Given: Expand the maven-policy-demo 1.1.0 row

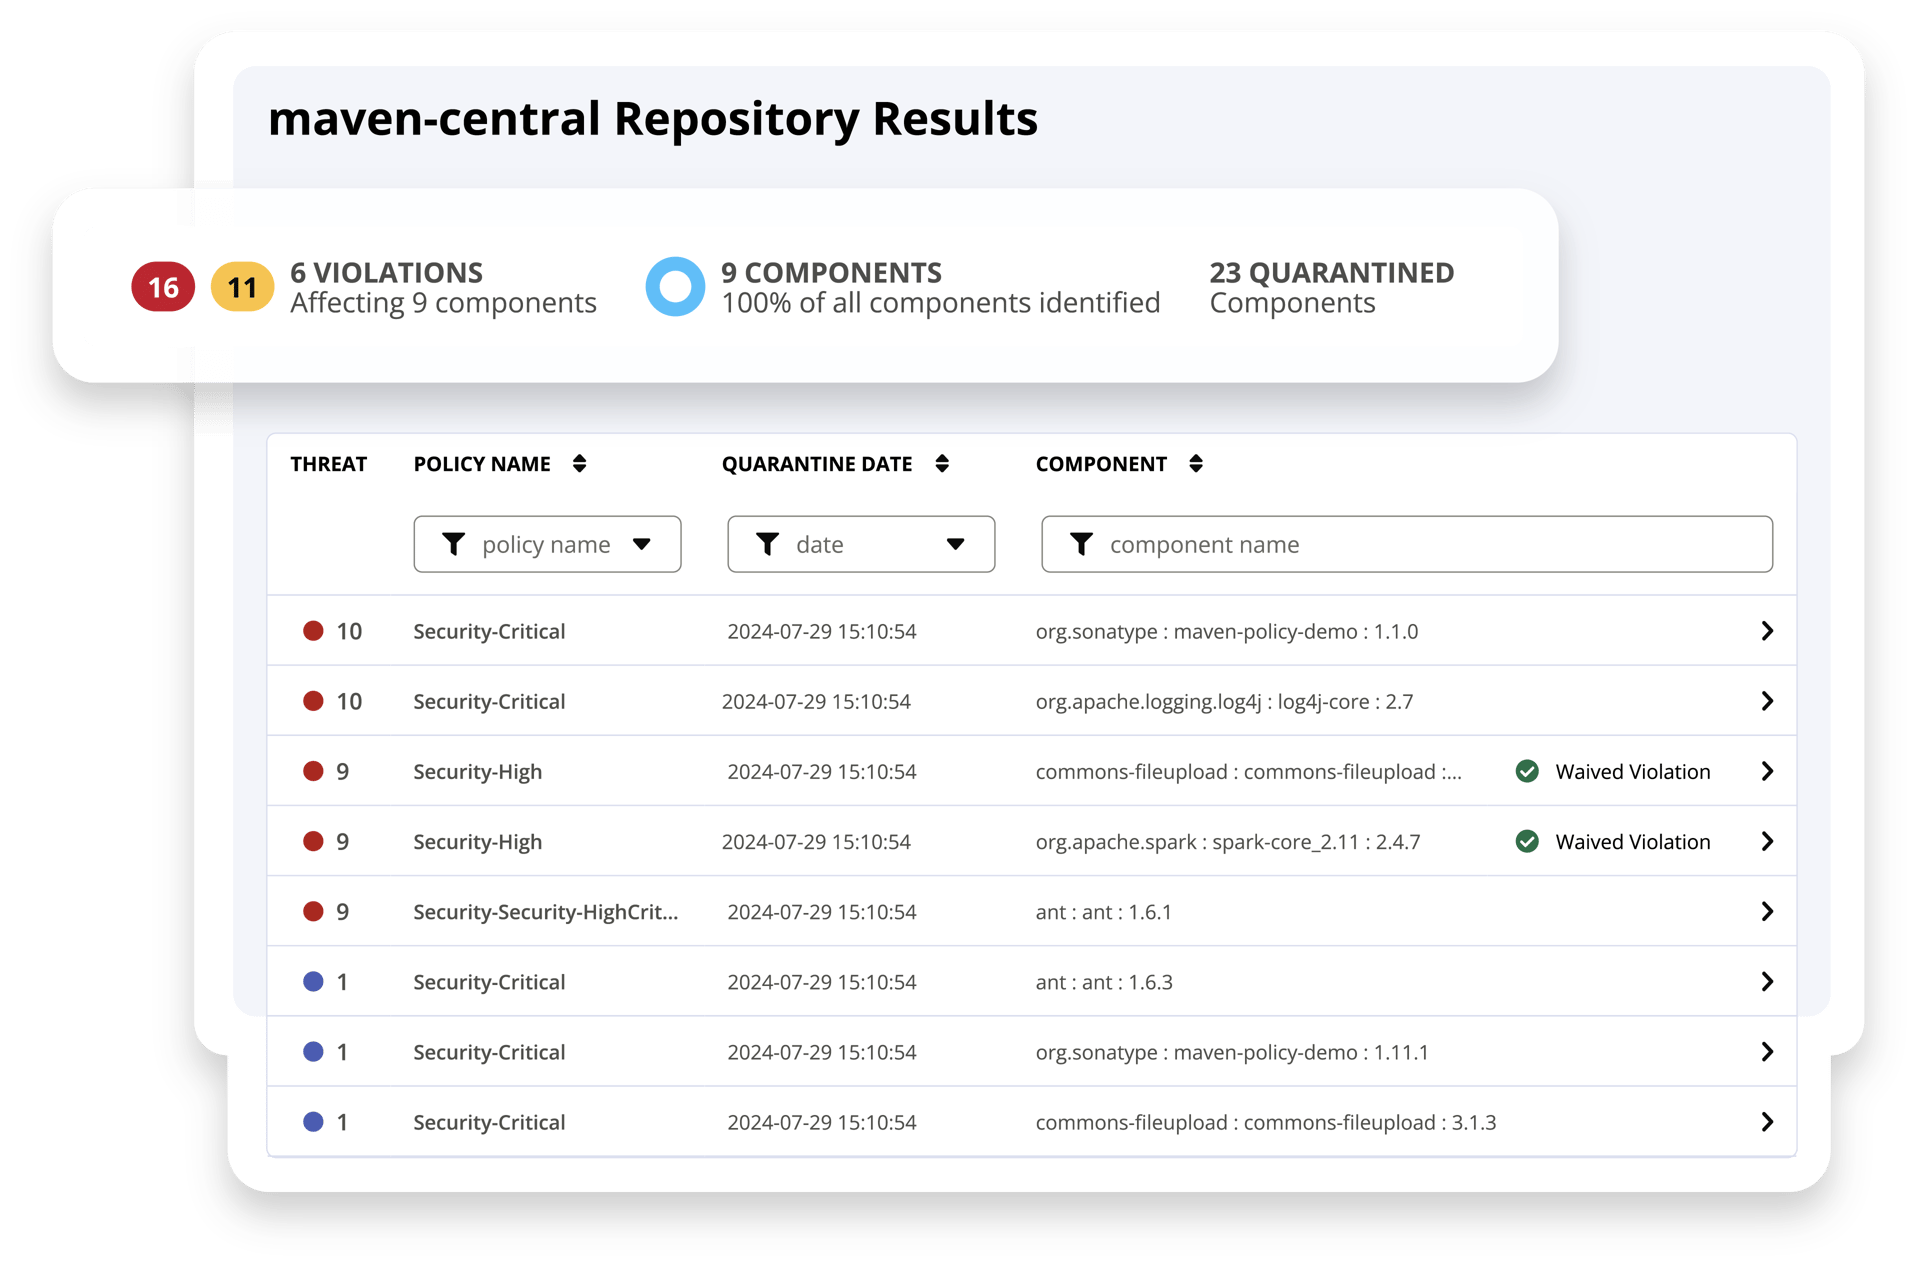Looking at the screenshot, I should (1768, 631).
